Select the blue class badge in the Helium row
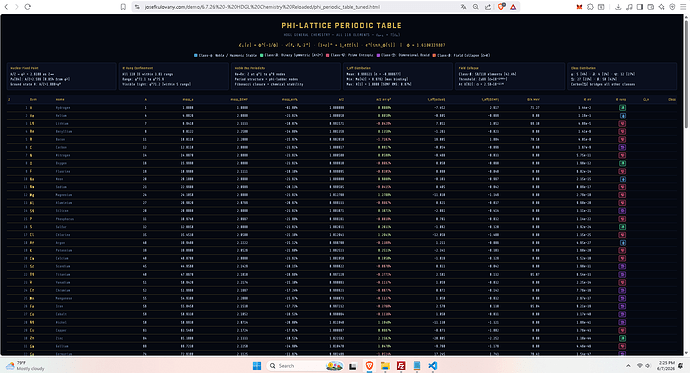This screenshot has width=690, height=373. pyautogui.click(x=622, y=115)
